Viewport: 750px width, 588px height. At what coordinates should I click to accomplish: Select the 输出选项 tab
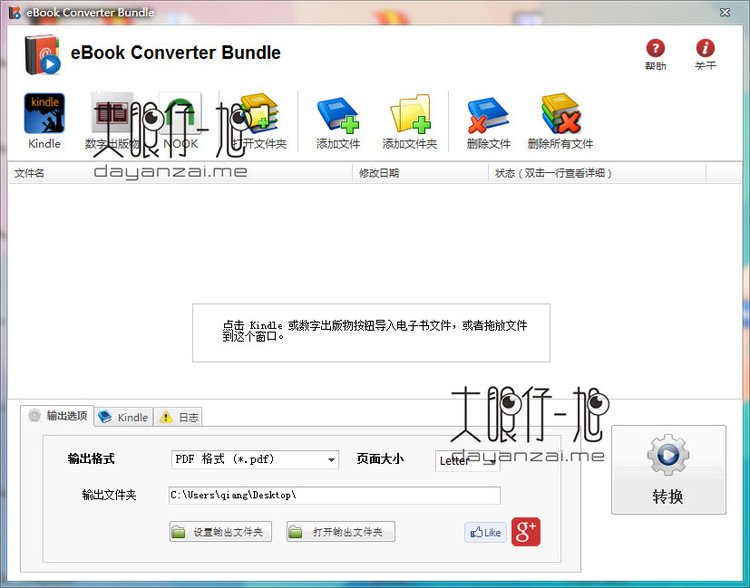58,416
